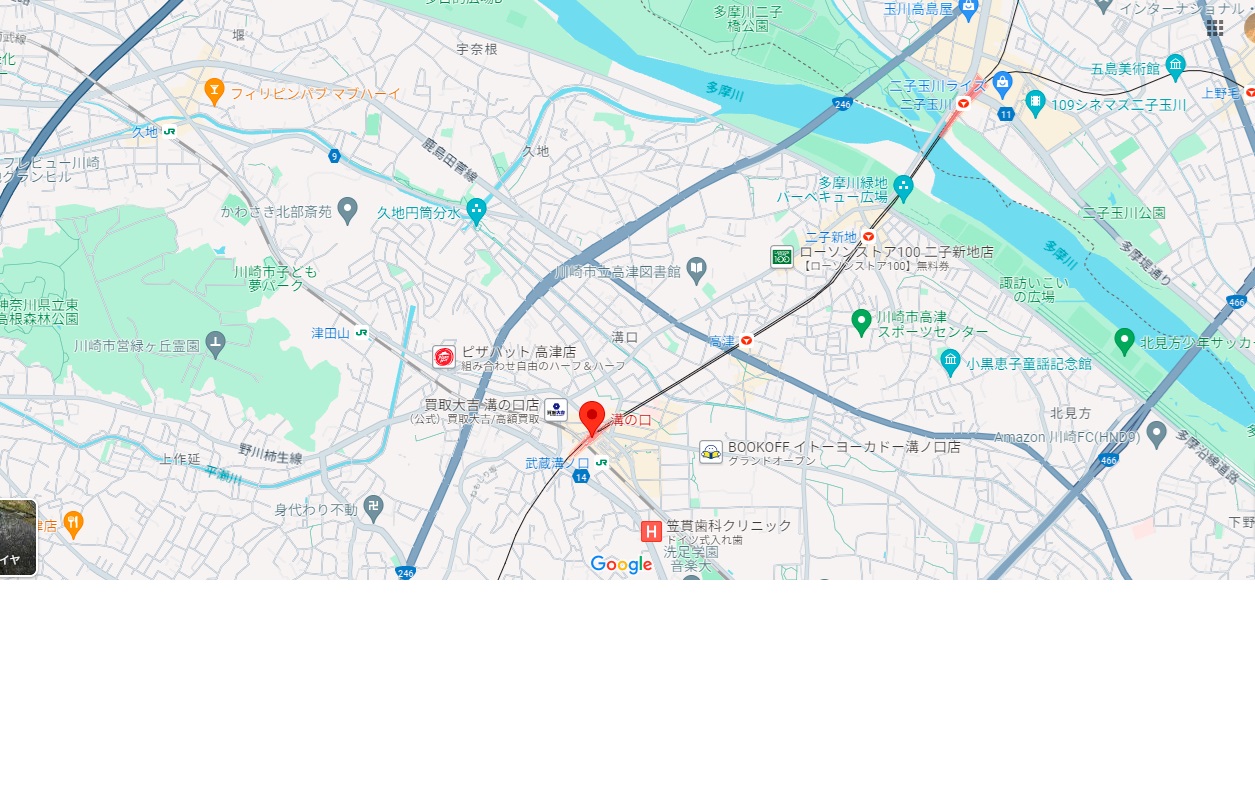Click the 五島美術館 museum pin

tap(1176, 67)
